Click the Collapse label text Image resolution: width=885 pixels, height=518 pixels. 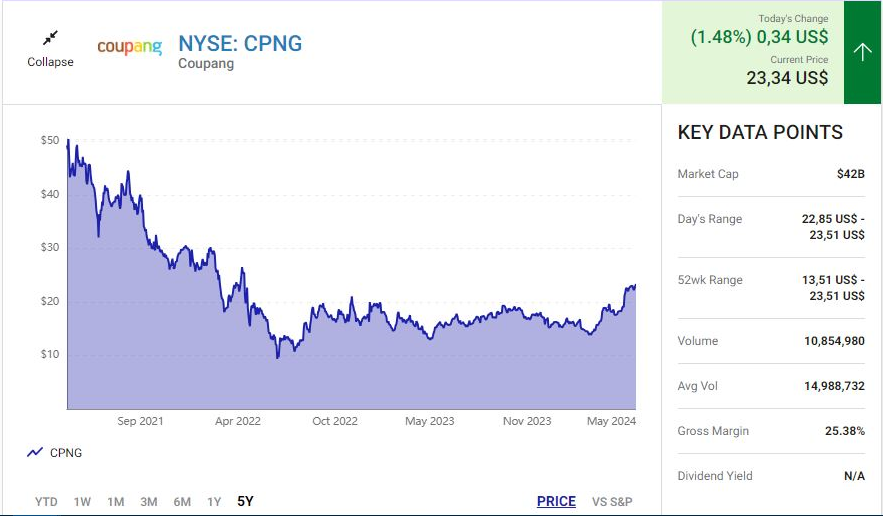click(50, 62)
